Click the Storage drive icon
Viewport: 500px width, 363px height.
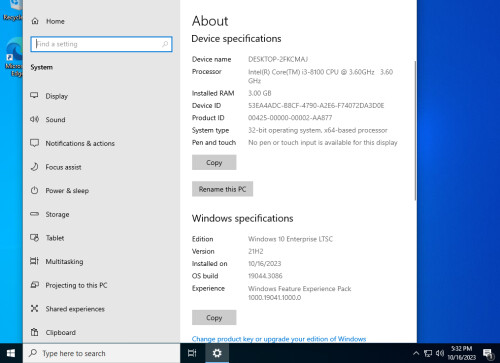point(34,214)
